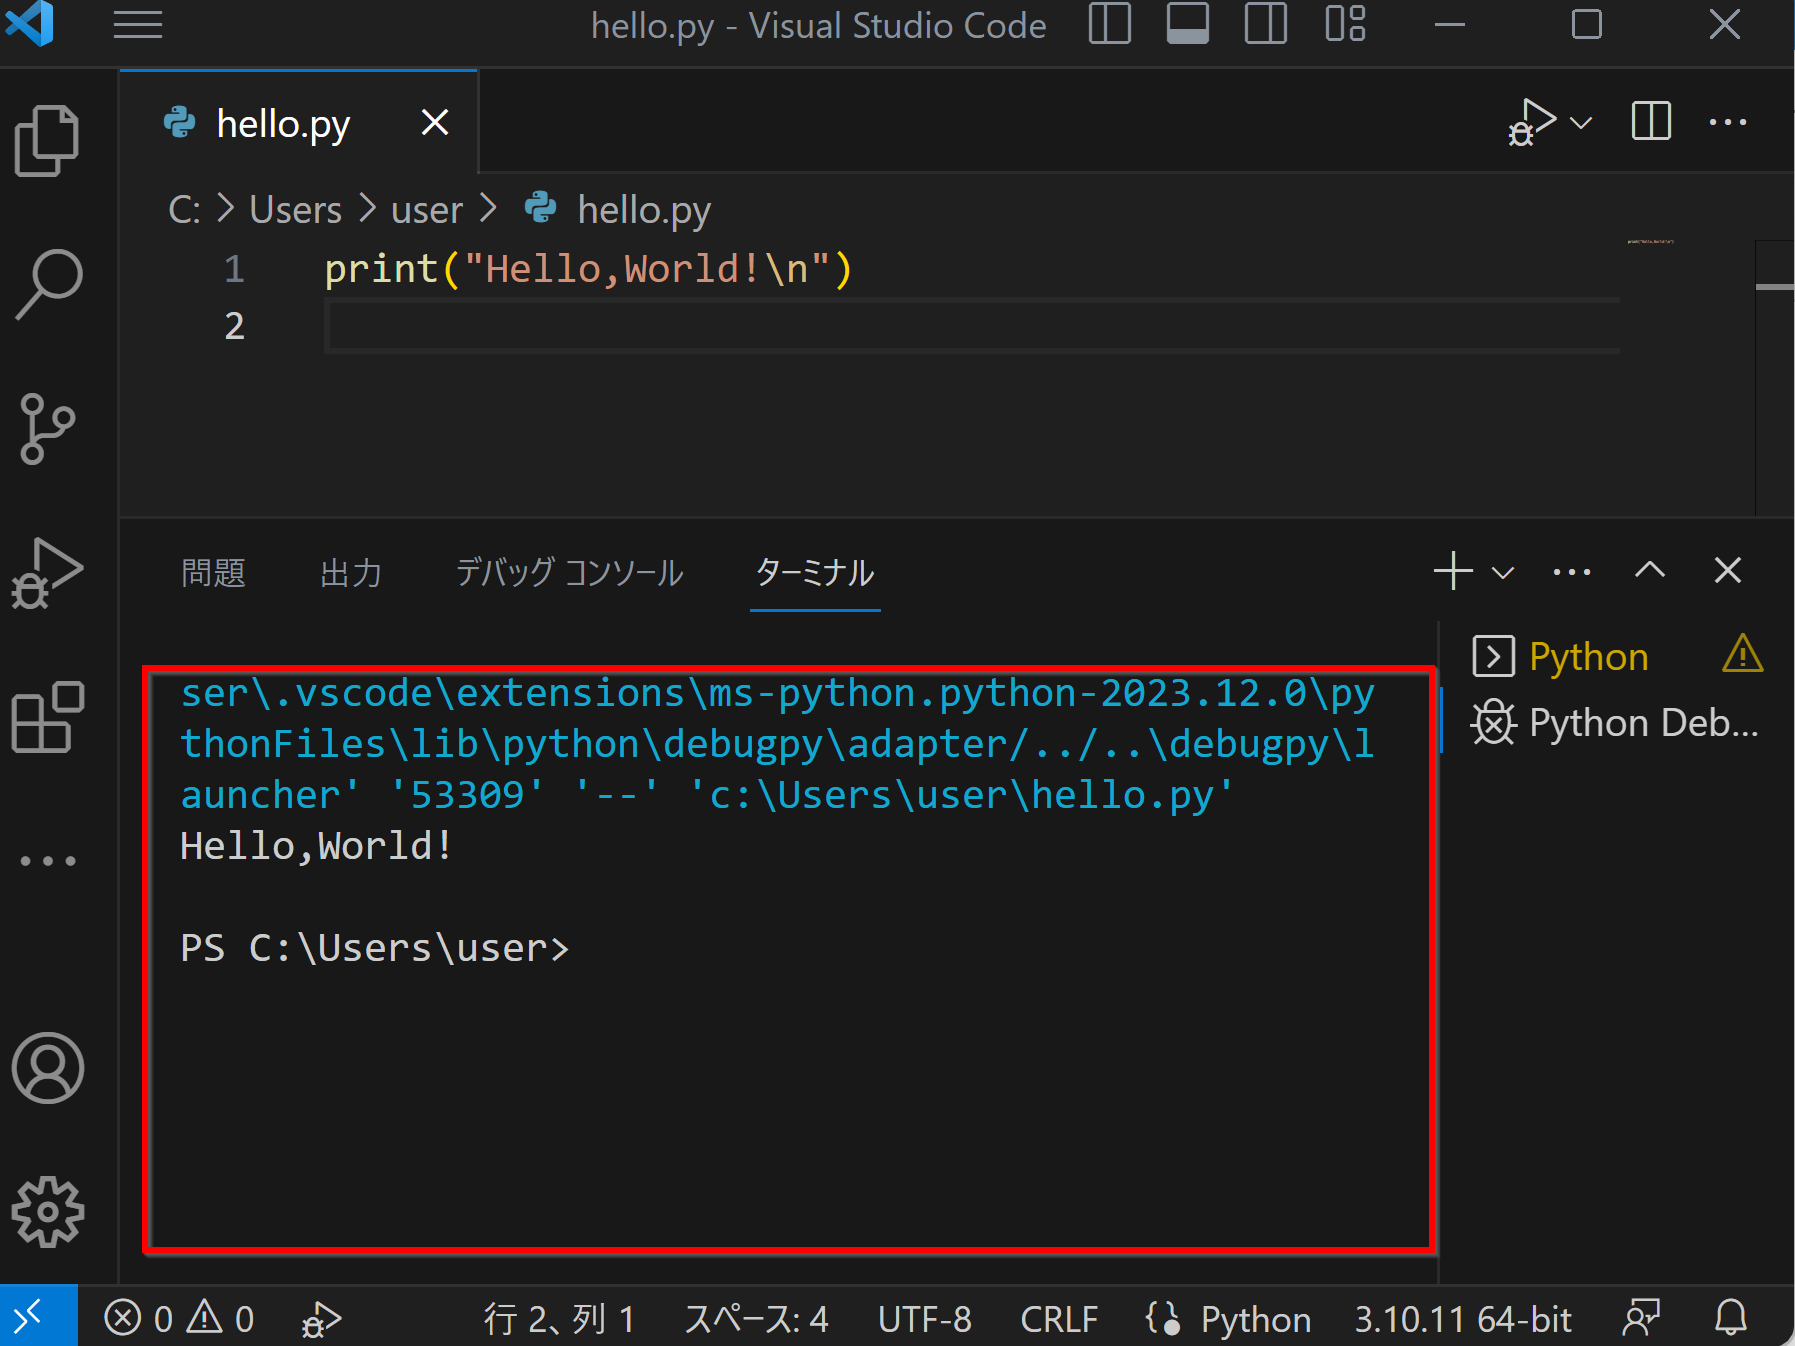Open the Search view in activity bar
The height and width of the screenshot is (1346, 1795).
coord(48,284)
